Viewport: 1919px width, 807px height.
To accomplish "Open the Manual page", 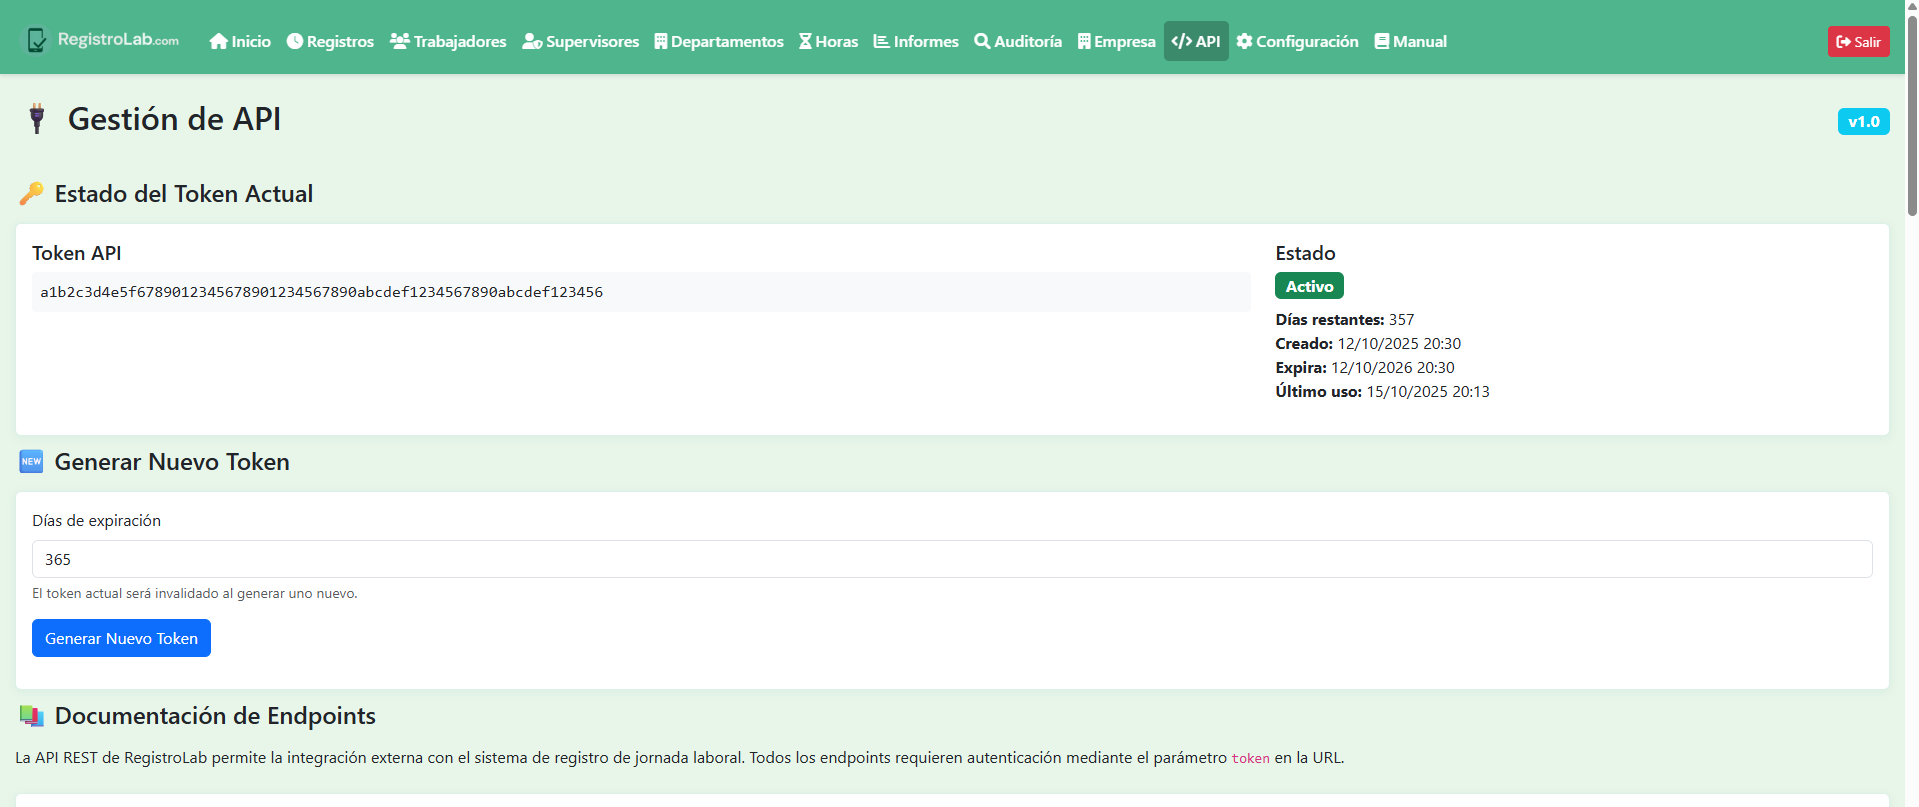I will pyautogui.click(x=1411, y=41).
